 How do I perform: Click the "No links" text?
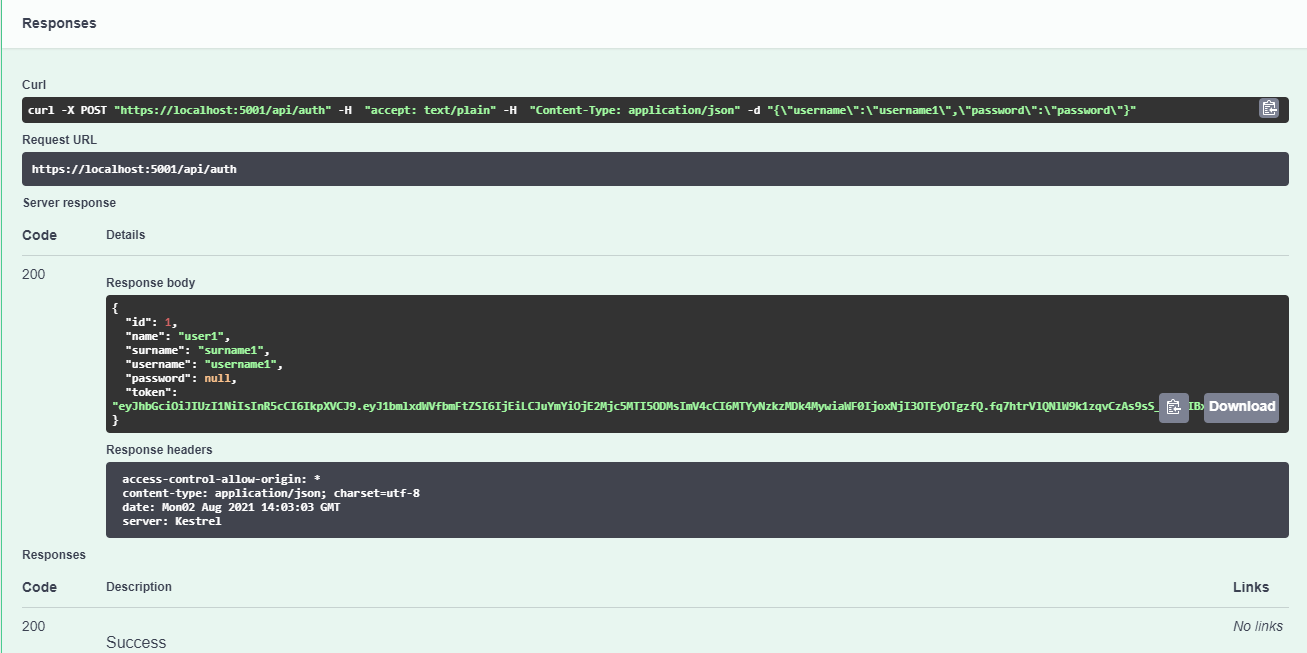[1258, 626]
